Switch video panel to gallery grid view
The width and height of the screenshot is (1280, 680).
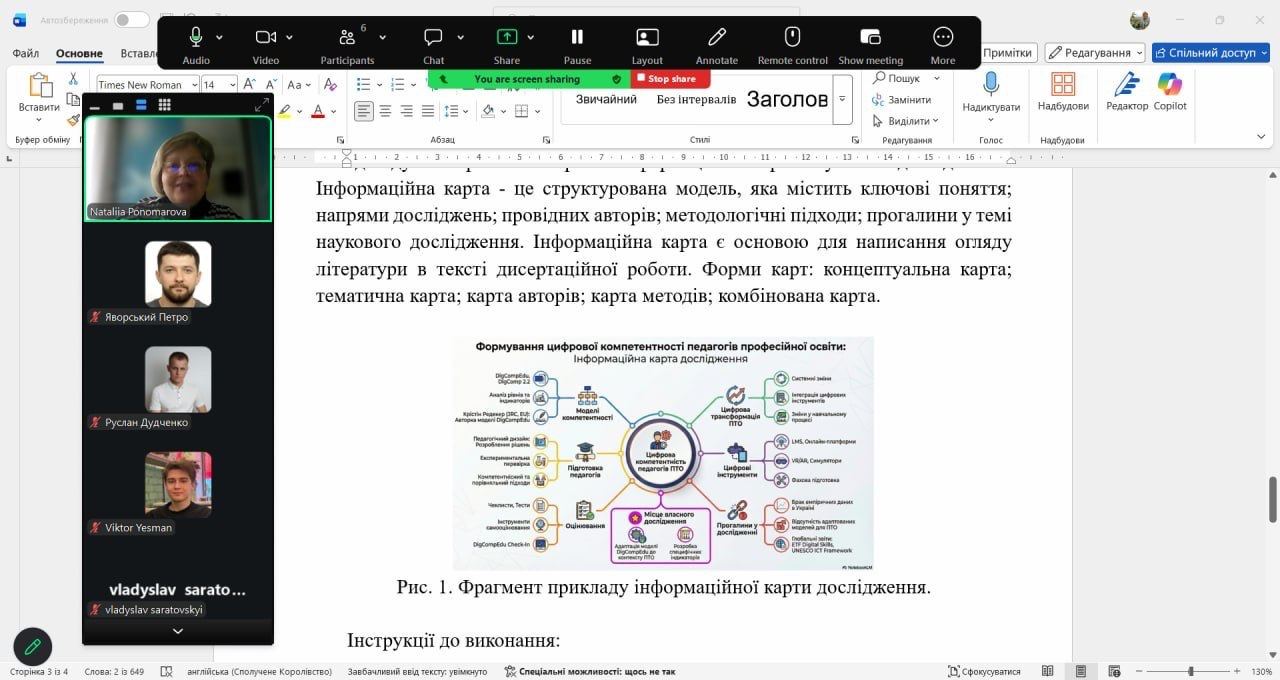(164, 105)
